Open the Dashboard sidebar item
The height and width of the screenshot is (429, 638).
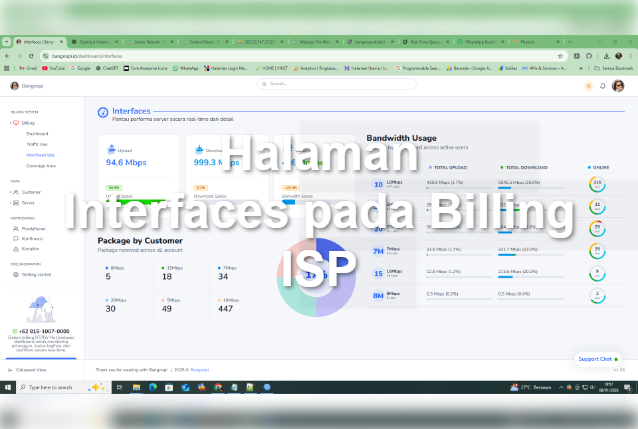37,133
